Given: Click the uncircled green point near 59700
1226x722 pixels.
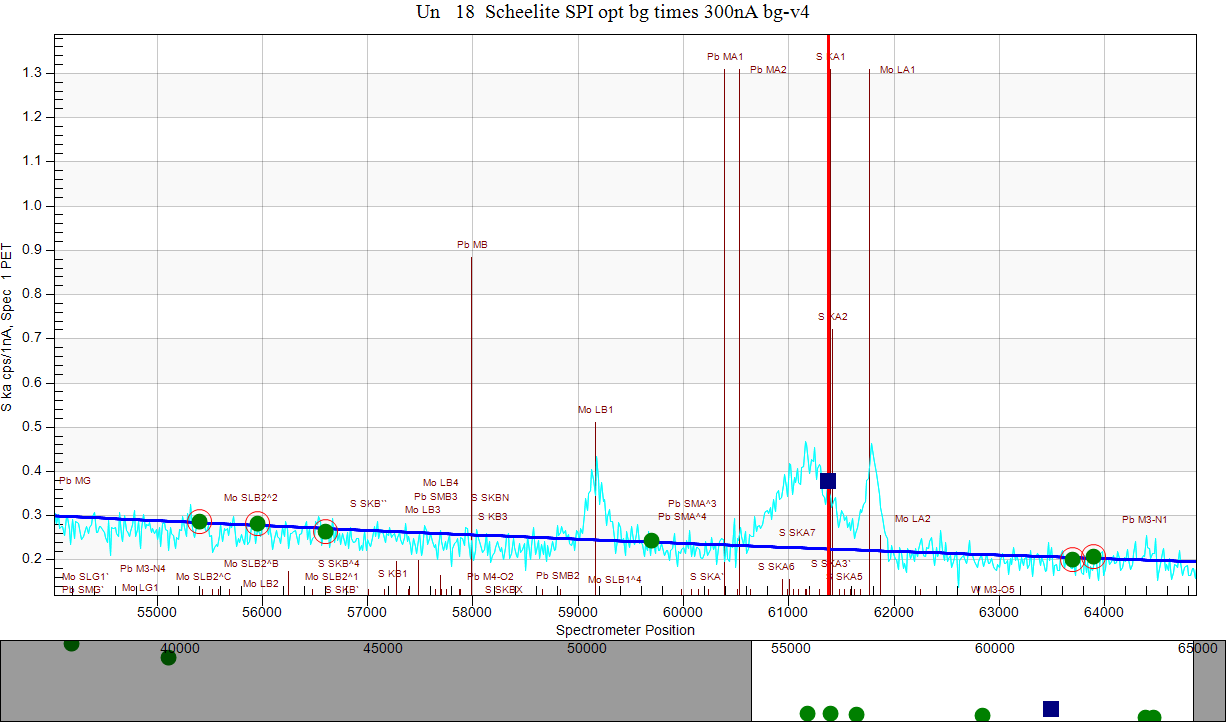Looking at the screenshot, I should (651, 541).
